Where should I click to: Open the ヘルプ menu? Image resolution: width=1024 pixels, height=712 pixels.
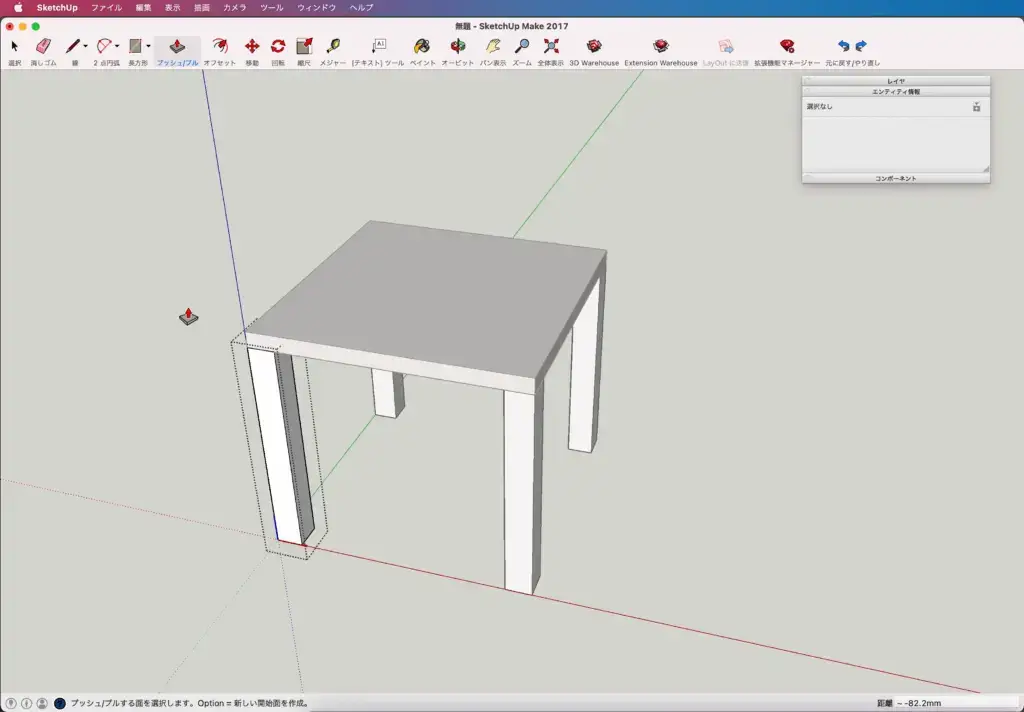pyautogui.click(x=361, y=8)
